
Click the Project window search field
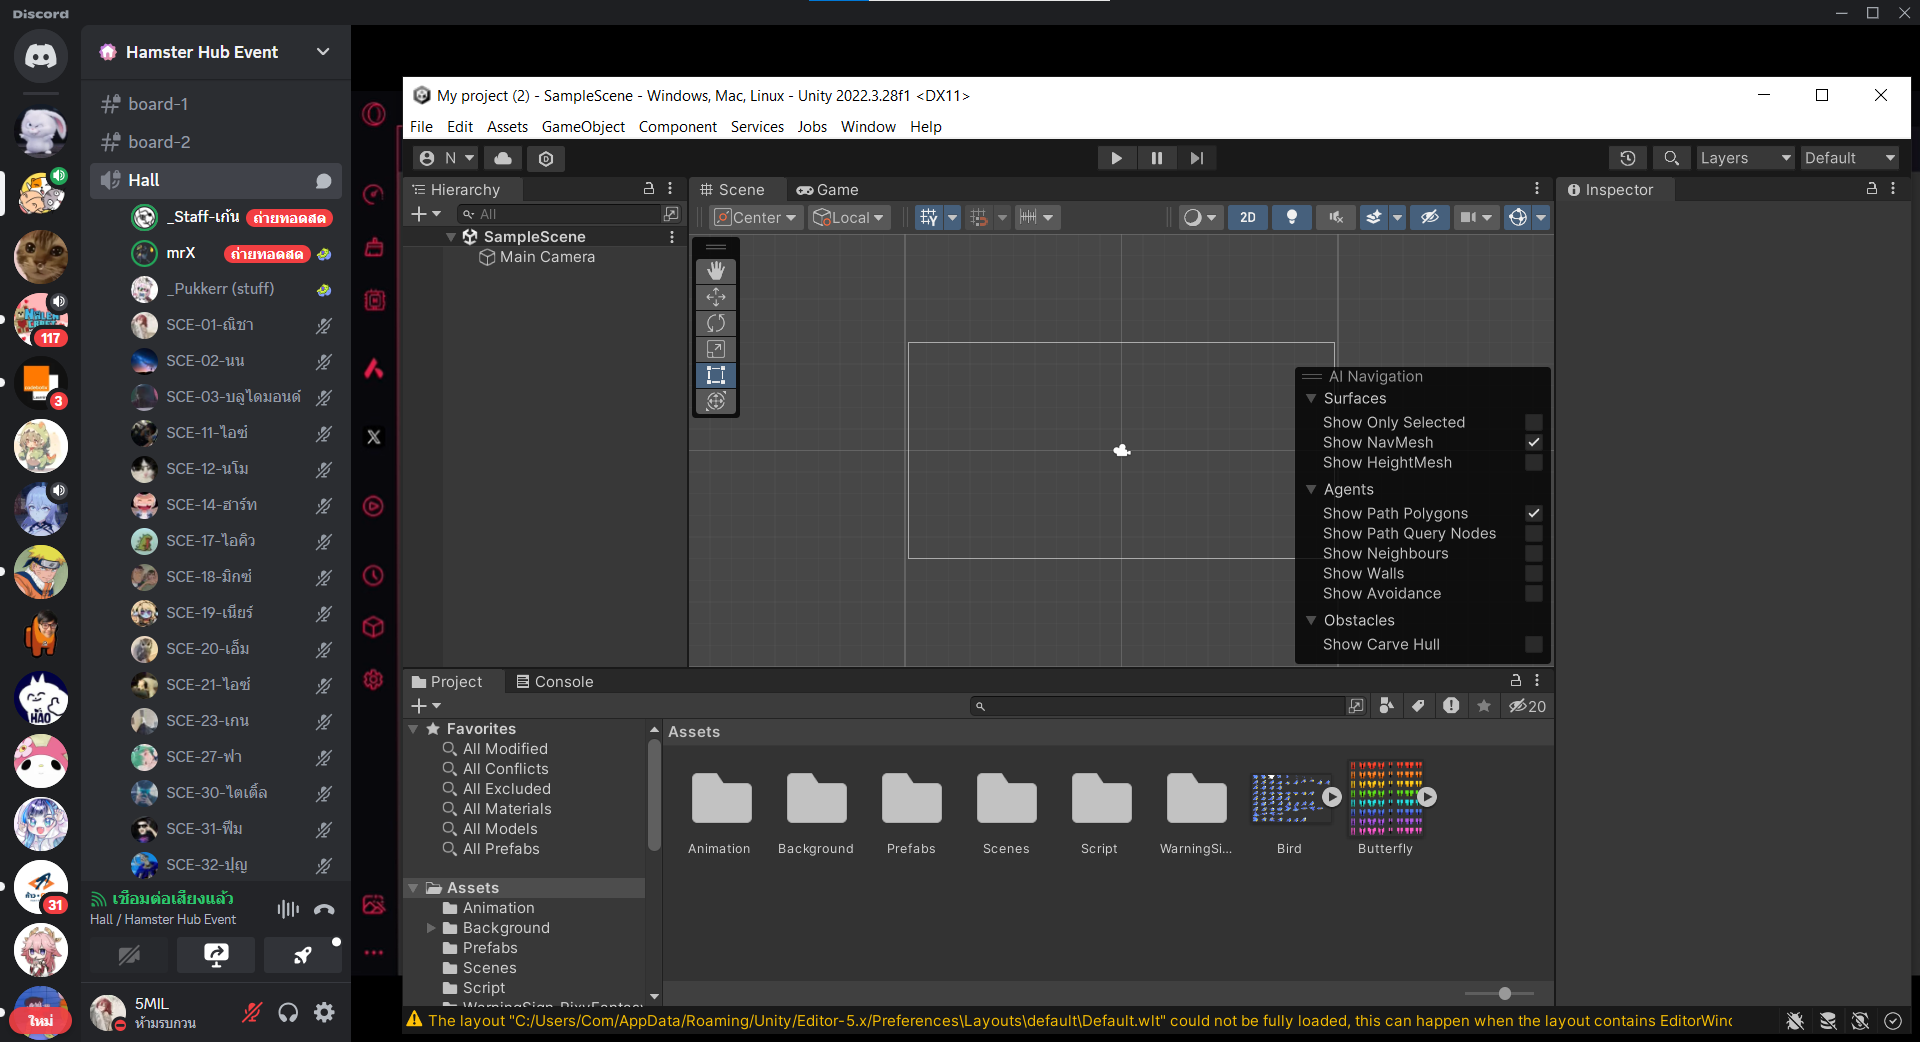1160,706
